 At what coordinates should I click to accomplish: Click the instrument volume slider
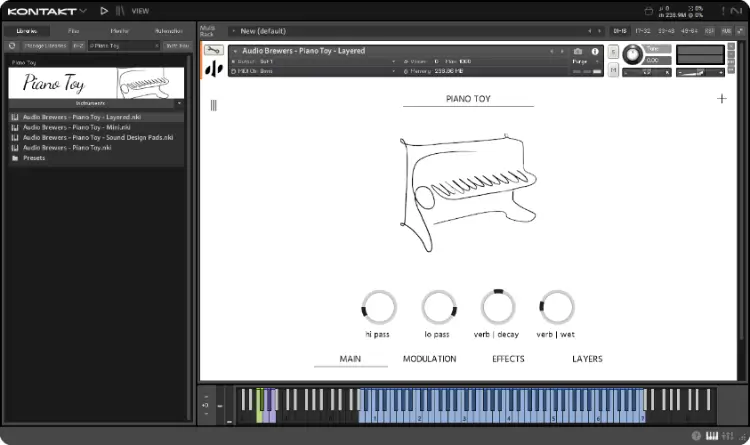(x=700, y=72)
